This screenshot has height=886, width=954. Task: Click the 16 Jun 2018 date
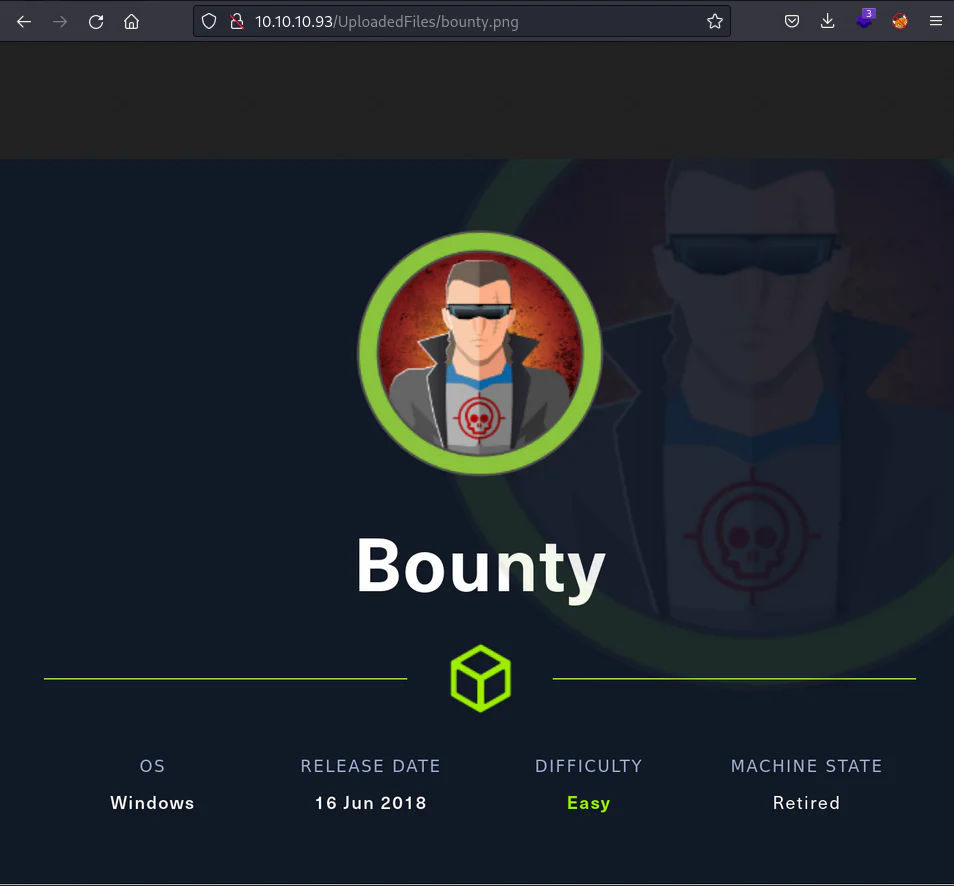(371, 803)
